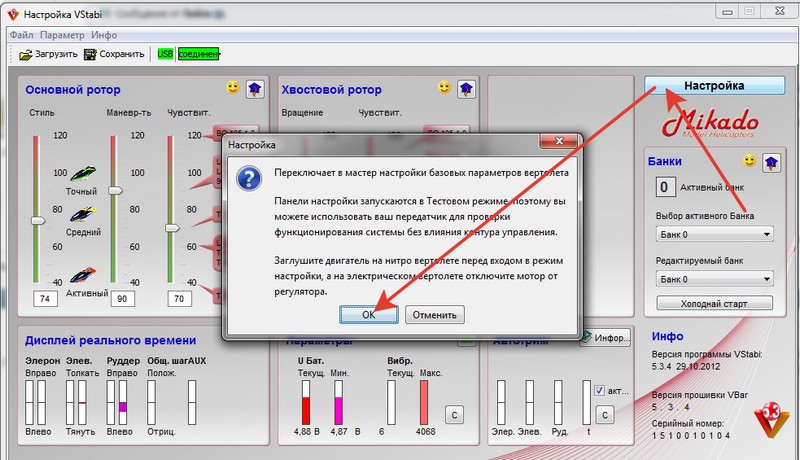Select the Точный helicopter style icon

pyautogui.click(x=82, y=172)
